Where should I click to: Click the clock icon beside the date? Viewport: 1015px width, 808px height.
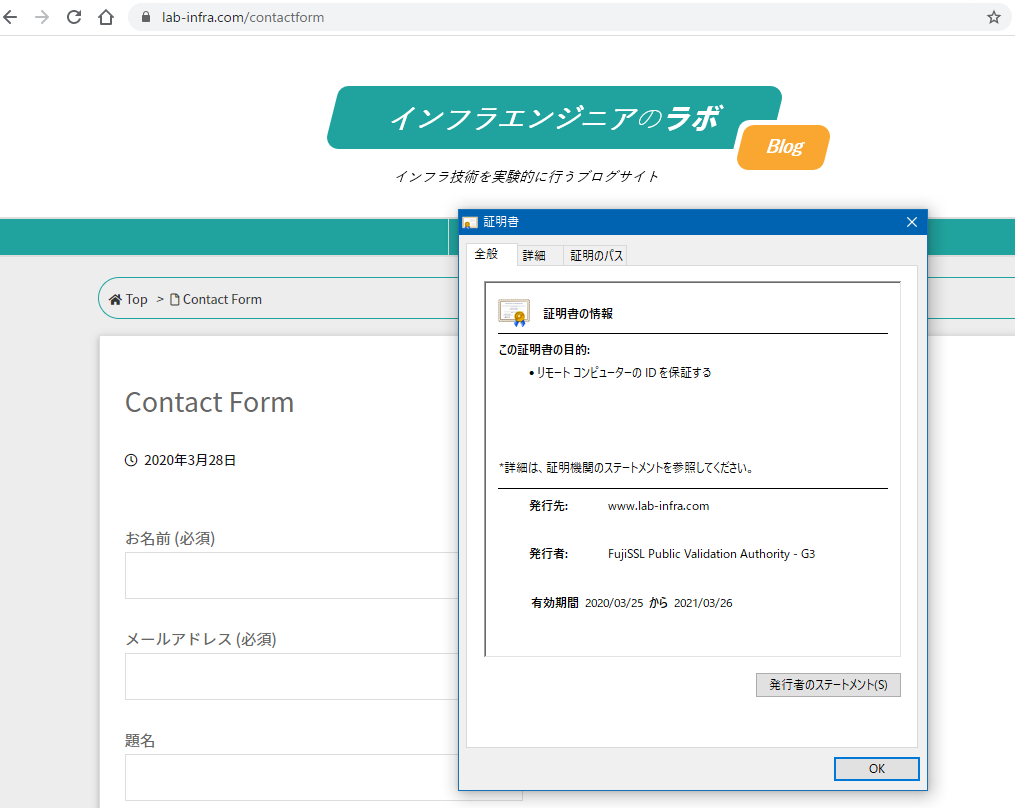[131, 460]
